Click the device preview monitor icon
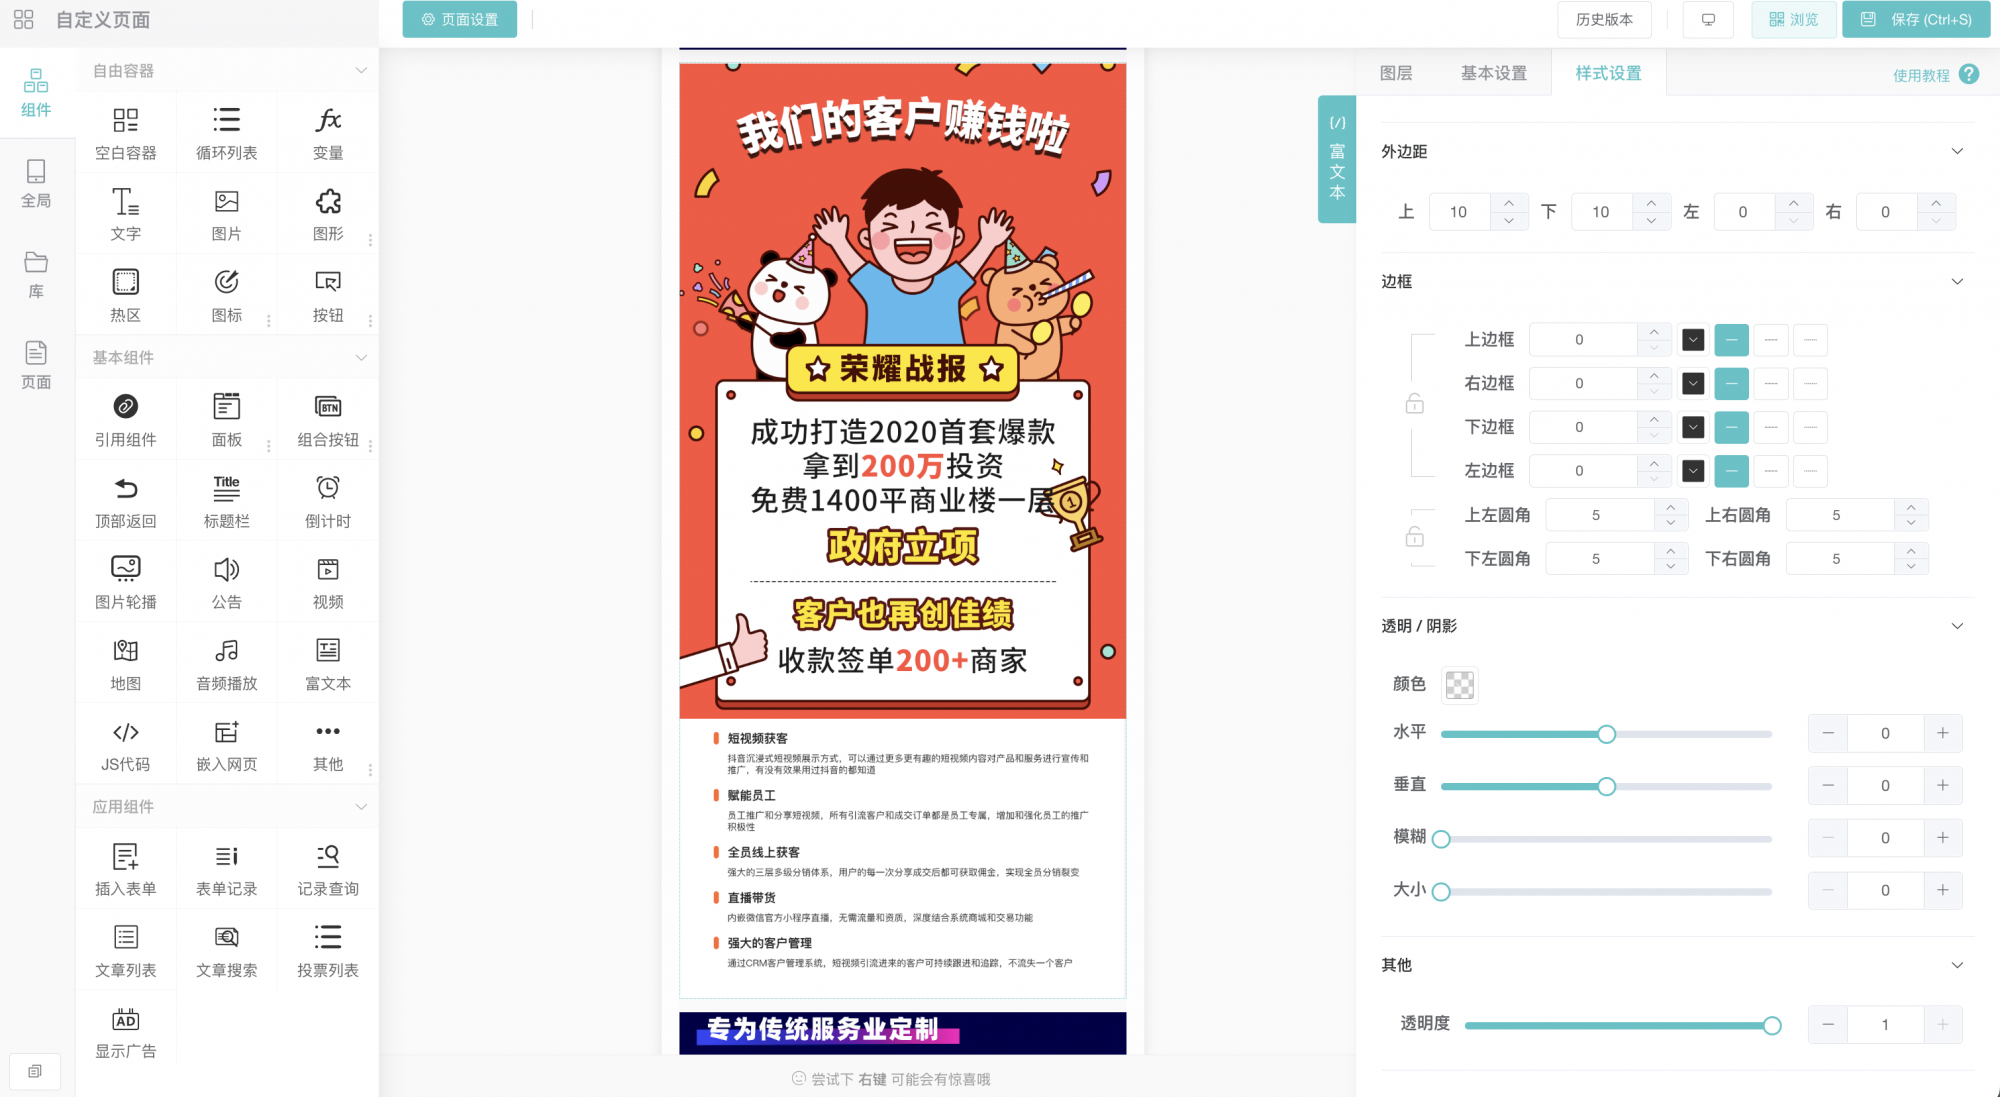 [x=1708, y=19]
